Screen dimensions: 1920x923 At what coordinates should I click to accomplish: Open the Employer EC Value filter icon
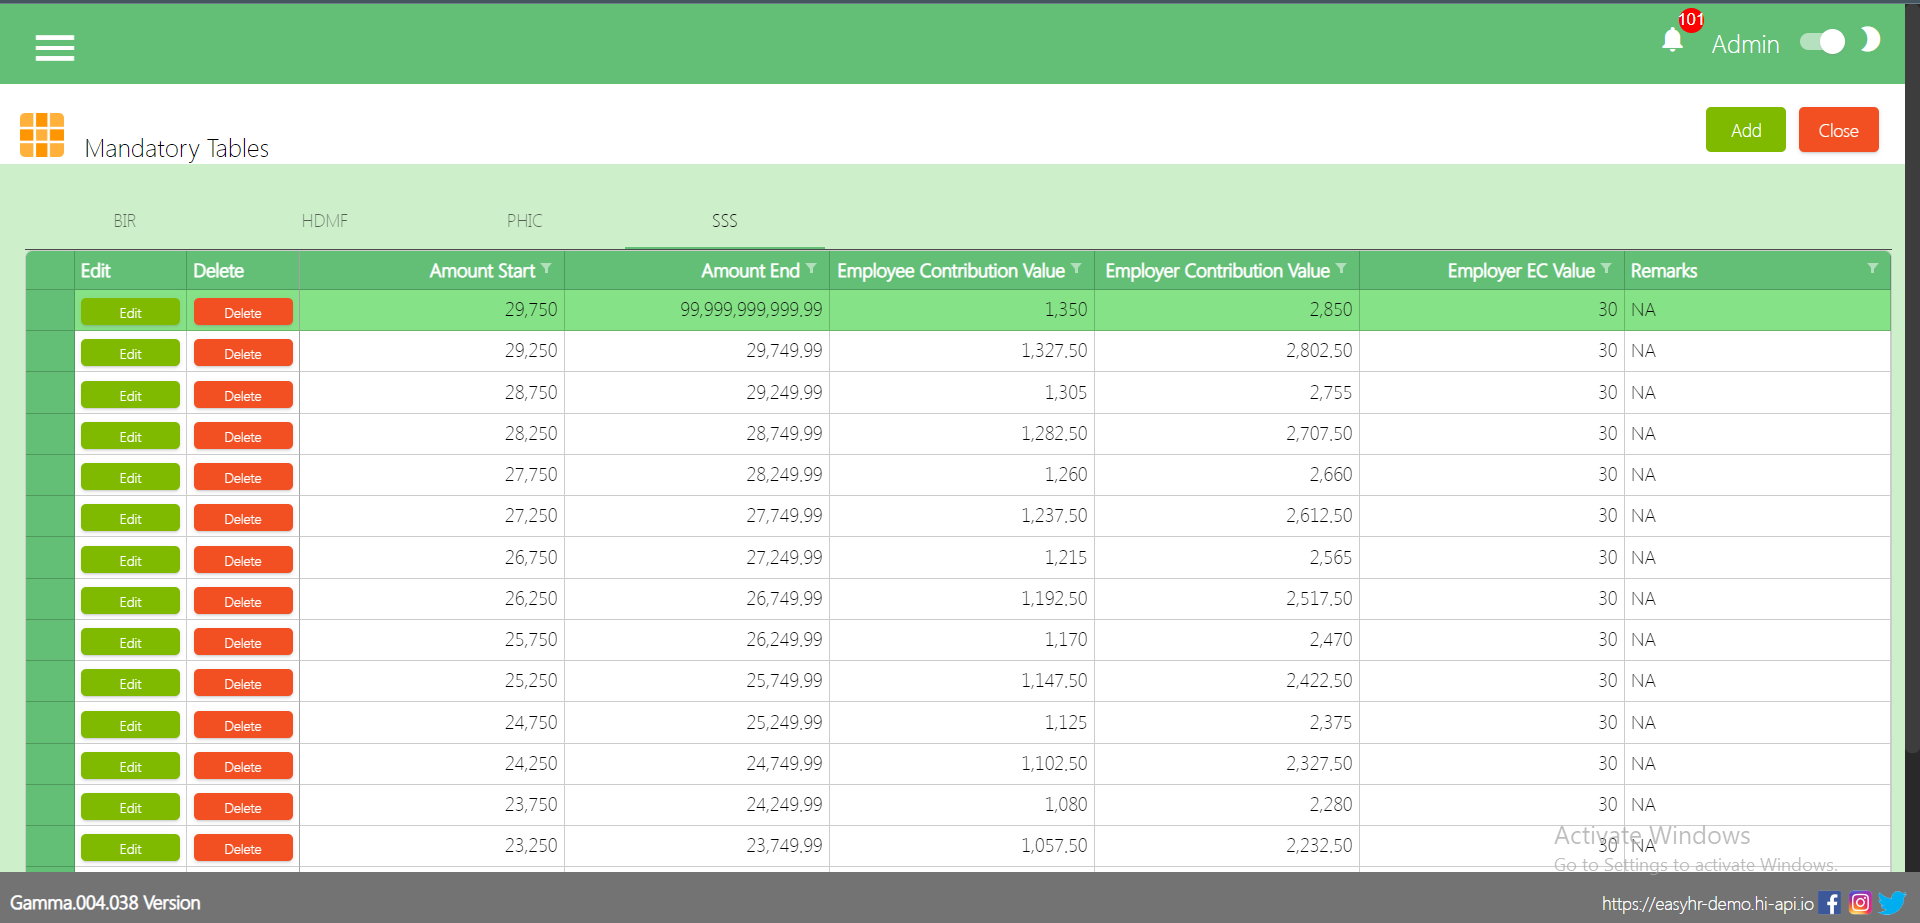1607,269
